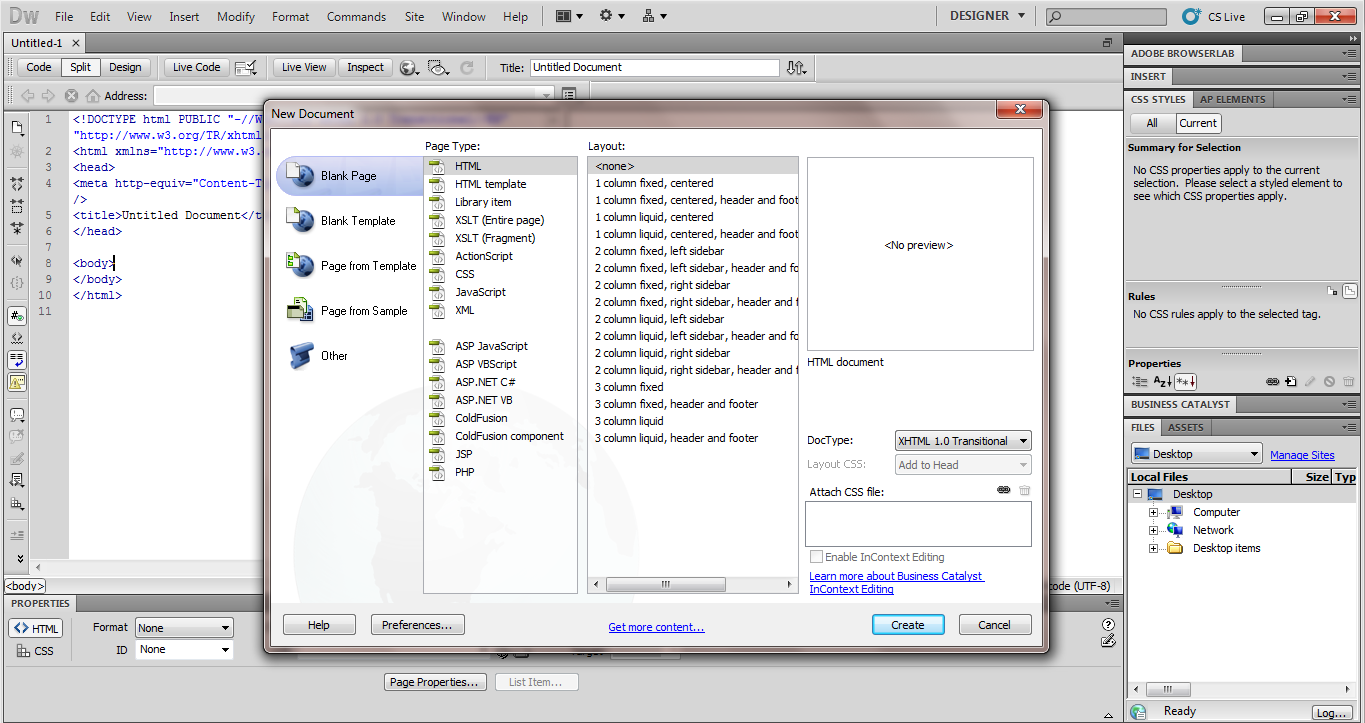Click the Indent Code icon
This screenshot has width=1365, height=723.
17,536
